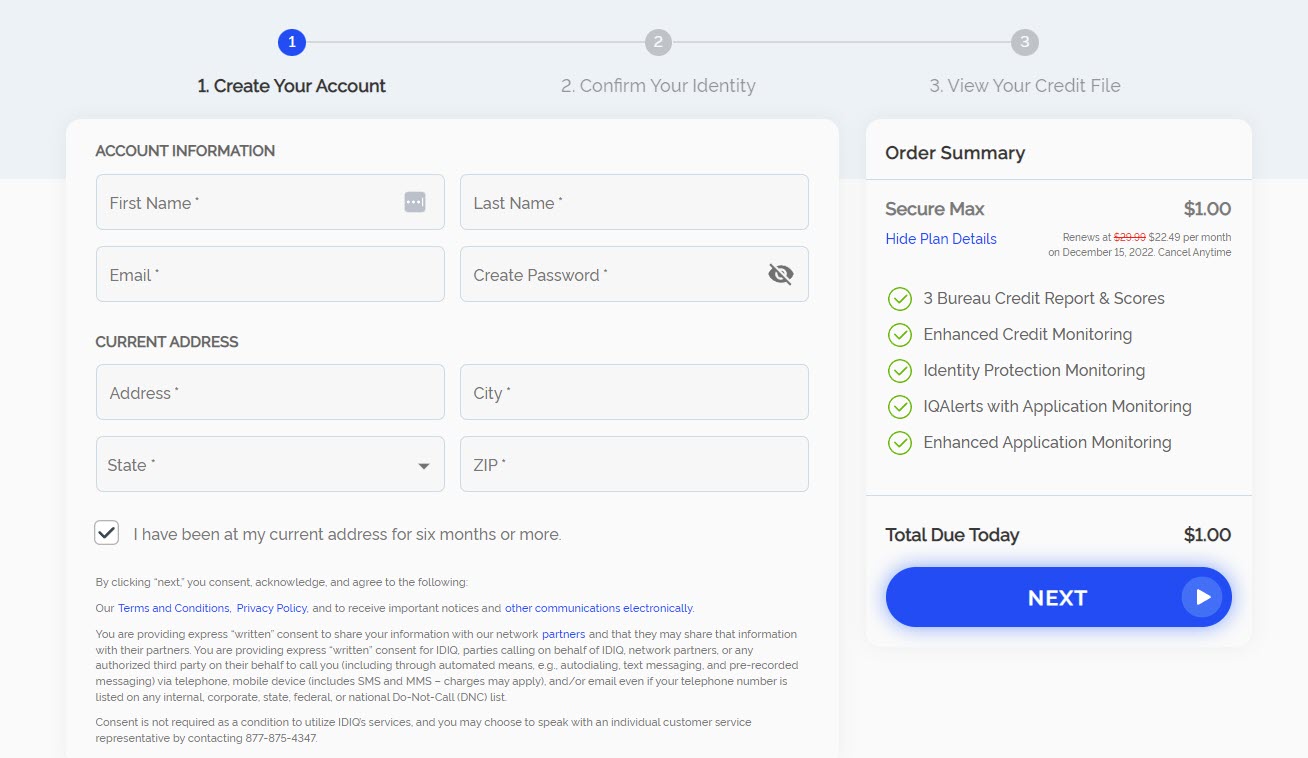Collapse plan details via Hide Plan Details
Viewport: 1308px width, 758px height.
(941, 238)
